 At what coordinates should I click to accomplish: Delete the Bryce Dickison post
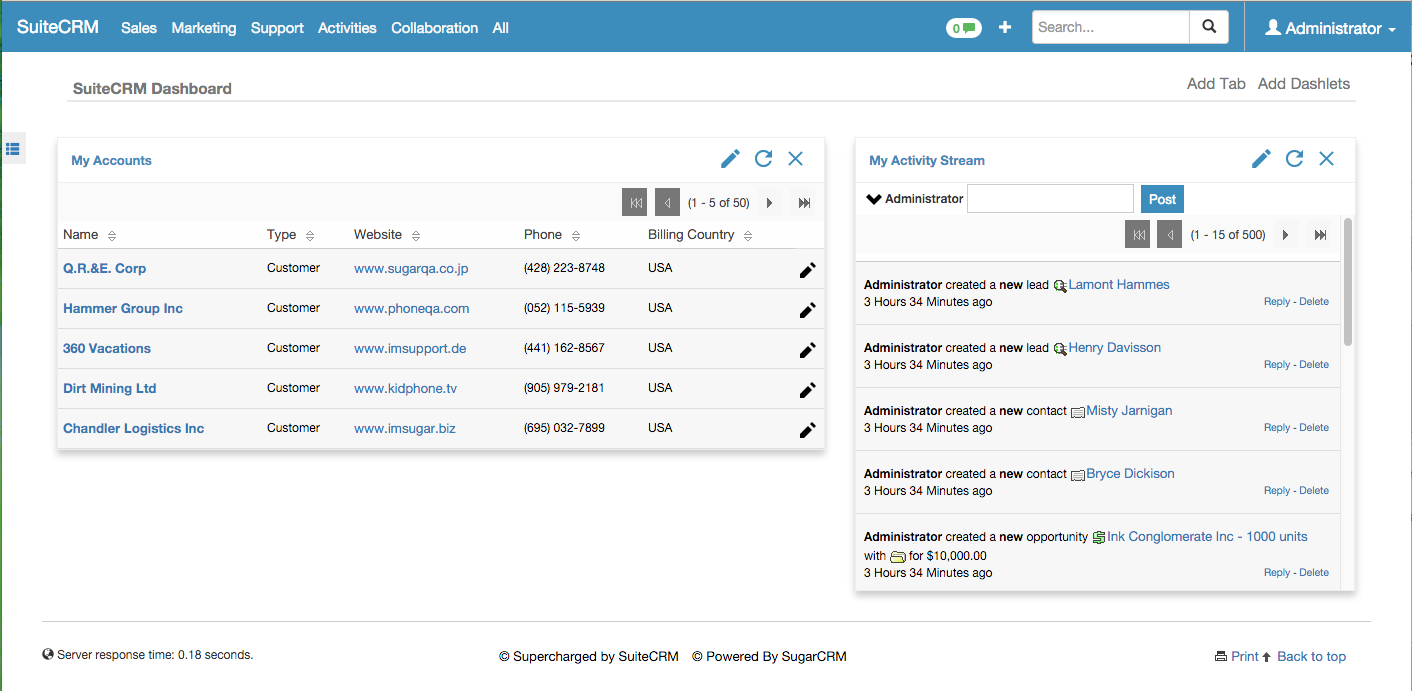point(1314,490)
